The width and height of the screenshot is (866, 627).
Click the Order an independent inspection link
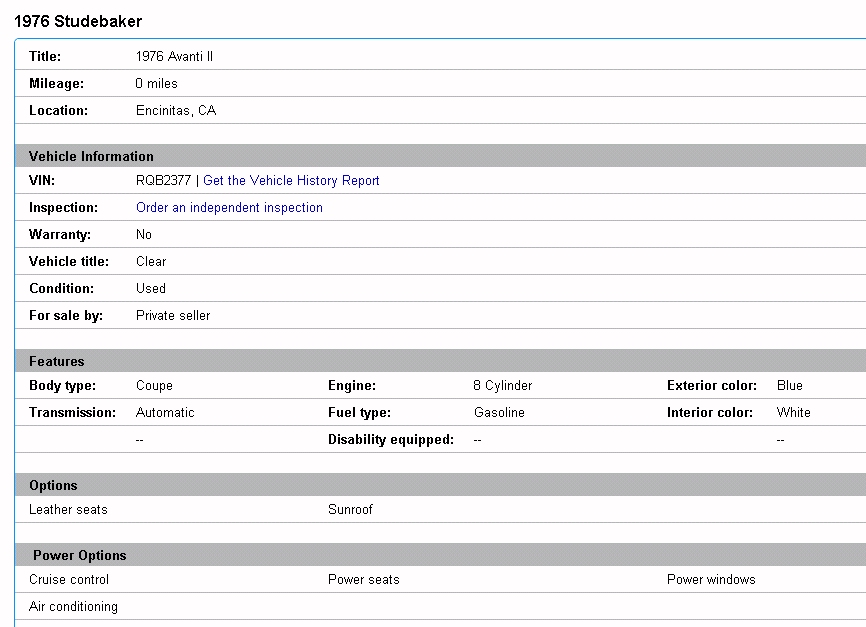pos(229,208)
